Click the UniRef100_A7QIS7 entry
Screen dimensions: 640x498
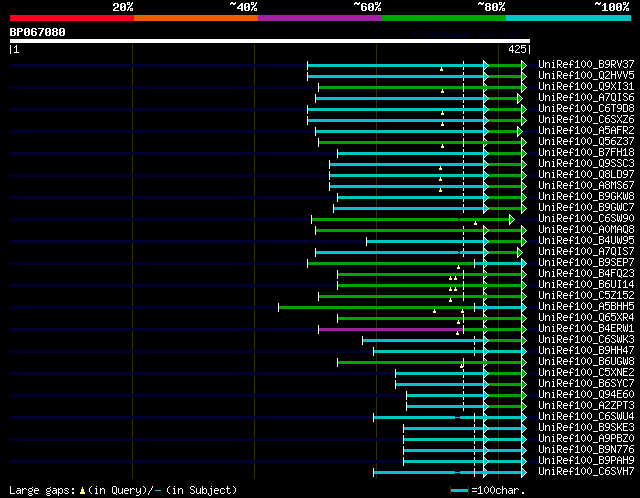586,251
